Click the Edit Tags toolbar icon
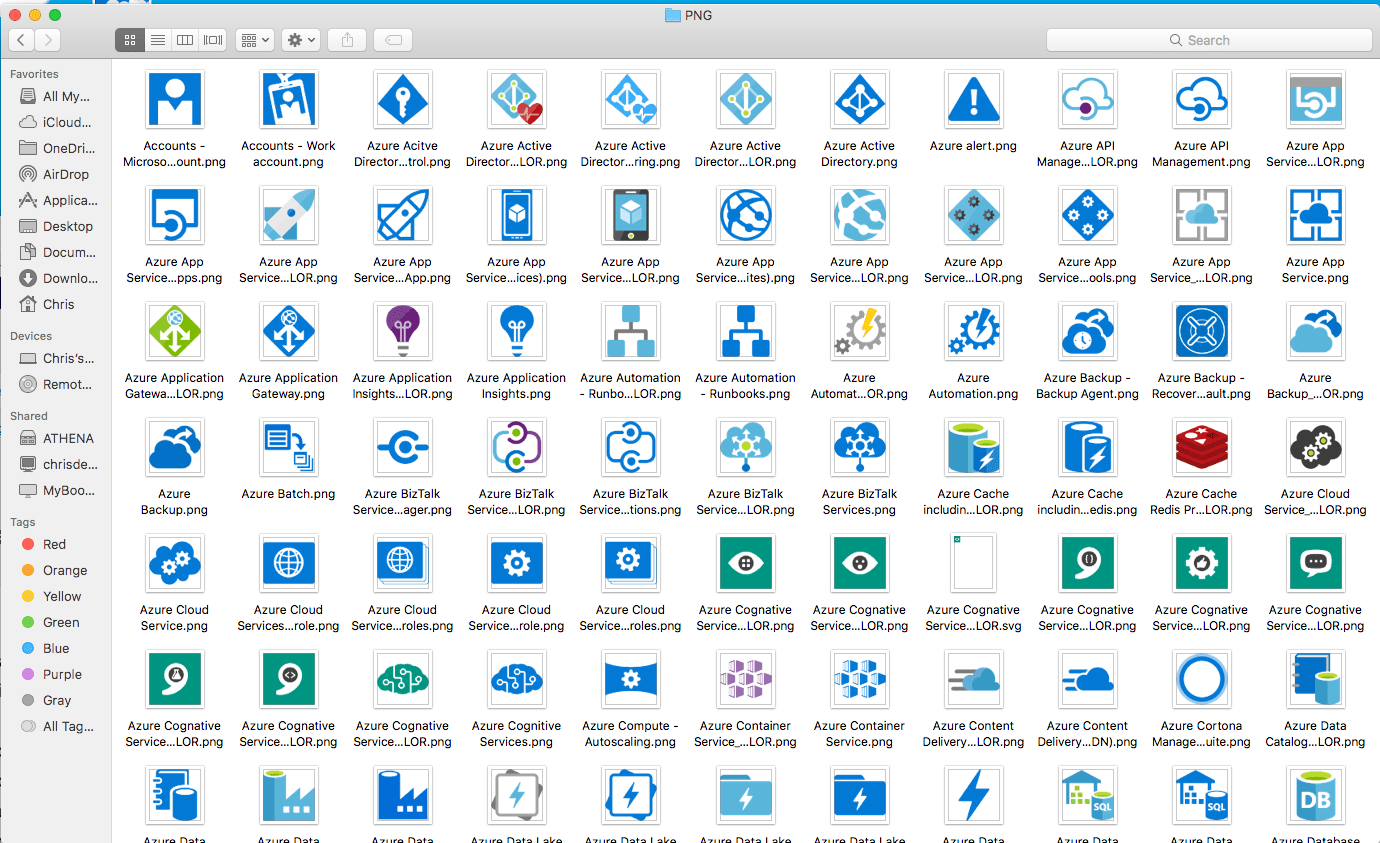This screenshot has width=1380, height=843. [x=391, y=40]
